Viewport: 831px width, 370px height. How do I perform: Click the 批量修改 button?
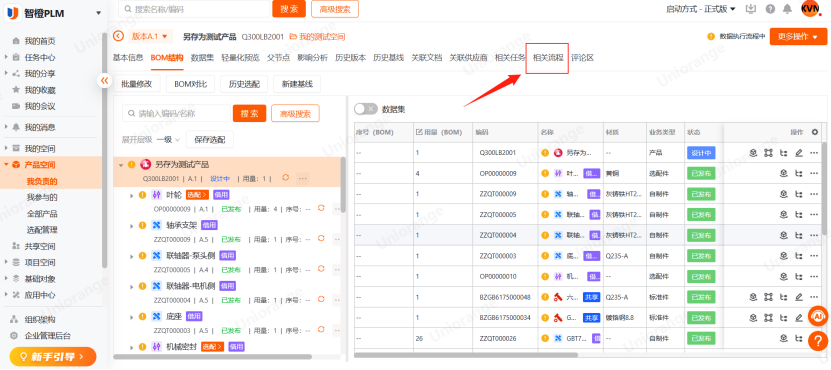[x=136, y=84]
